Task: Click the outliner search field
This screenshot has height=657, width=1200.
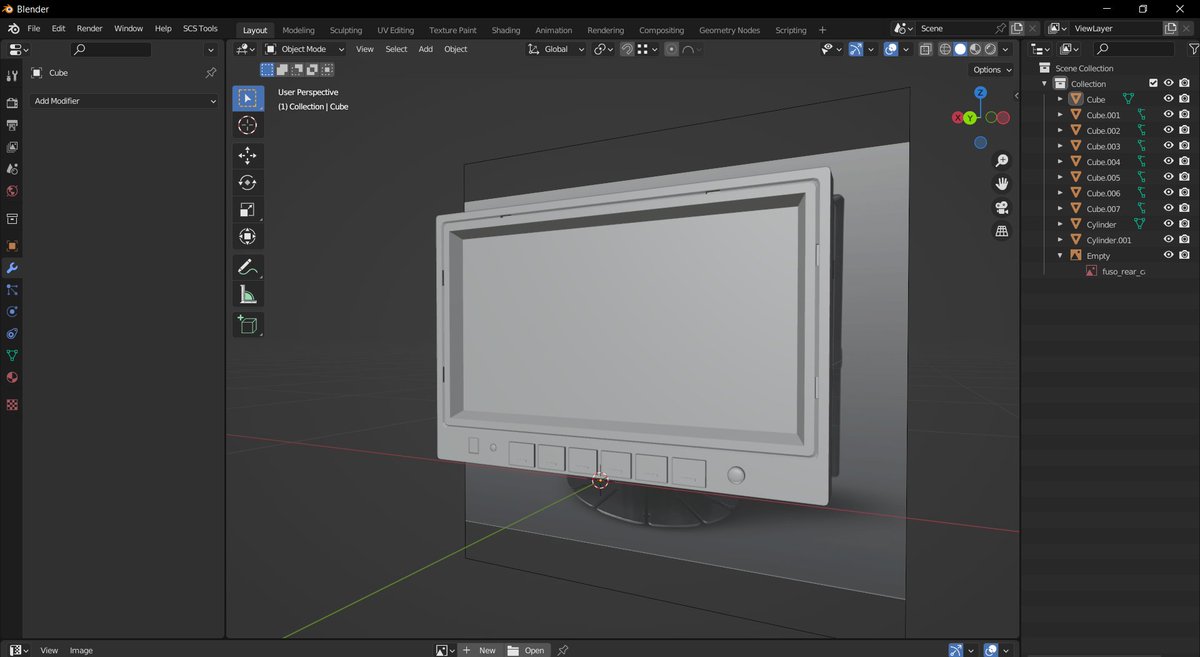Action: click(x=1133, y=49)
